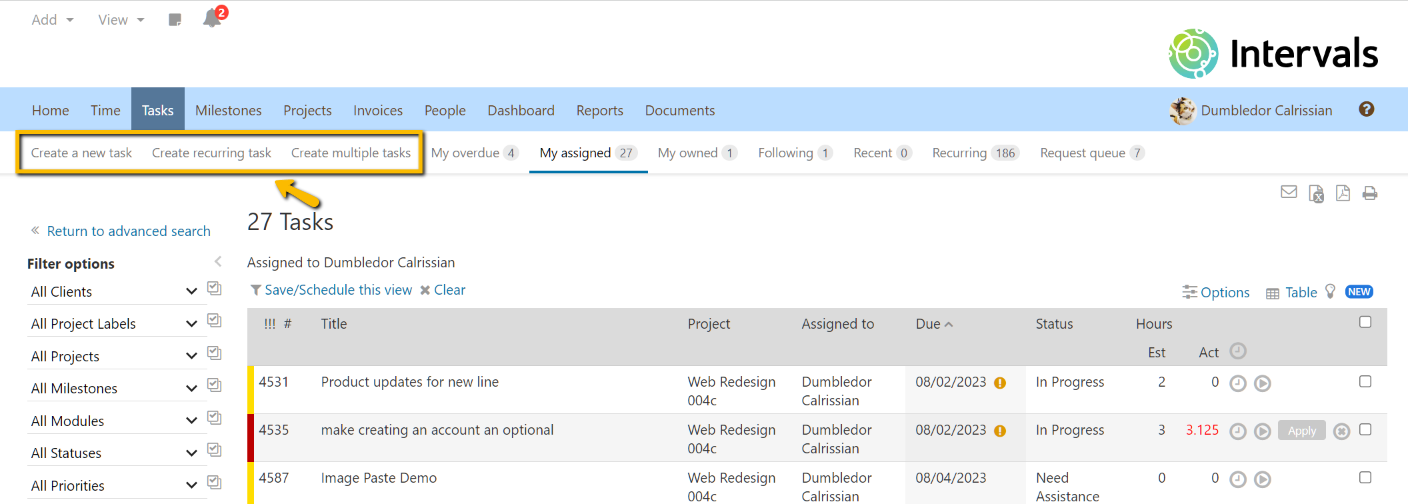Click Save/Schedule this view link
The image size is (1408, 504).
[331, 290]
